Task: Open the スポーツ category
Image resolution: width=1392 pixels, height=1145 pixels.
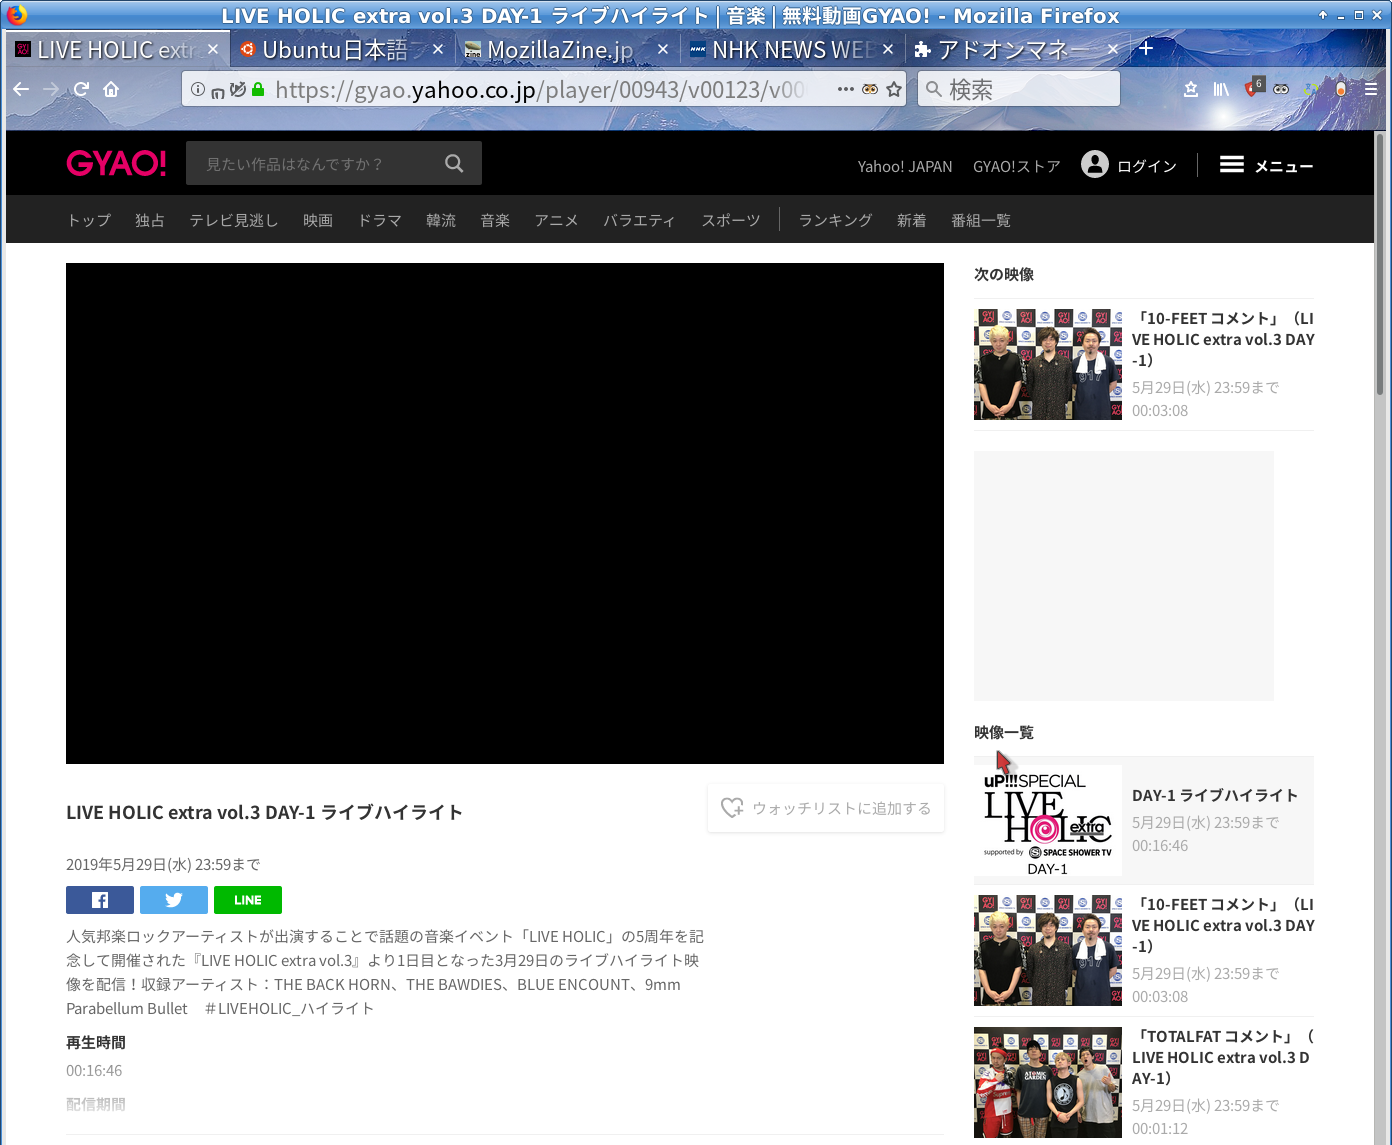Action: tap(731, 220)
